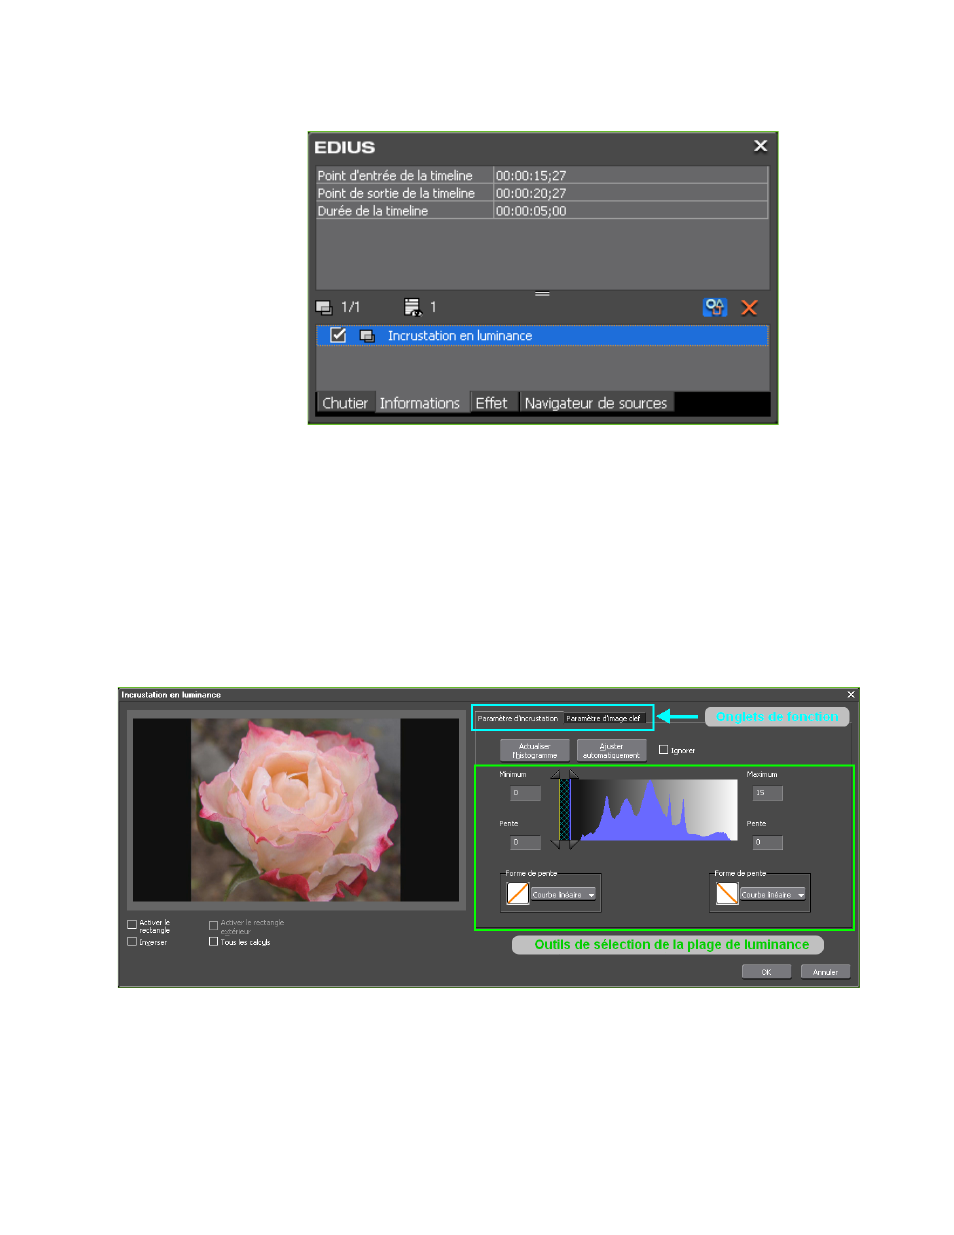Tick the Inverser checkbox
The image size is (954, 1235).
(132, 942)
